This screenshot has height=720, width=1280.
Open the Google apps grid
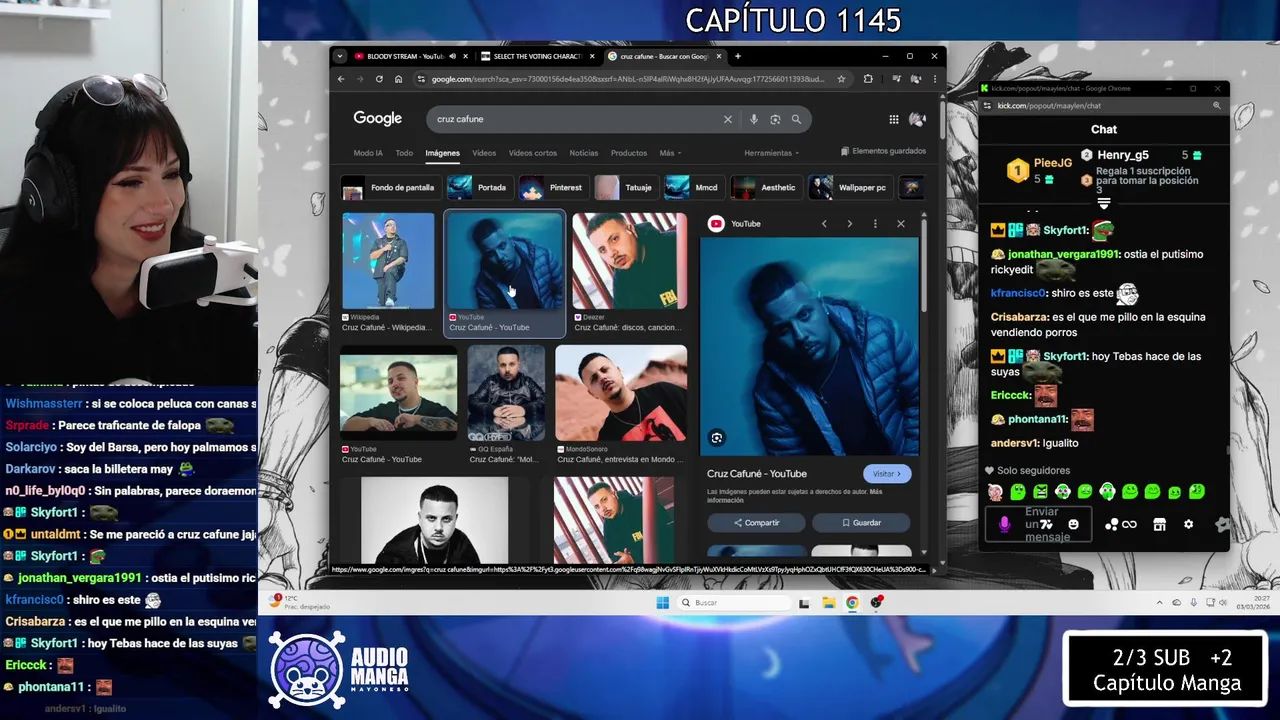tap(894, 119)
